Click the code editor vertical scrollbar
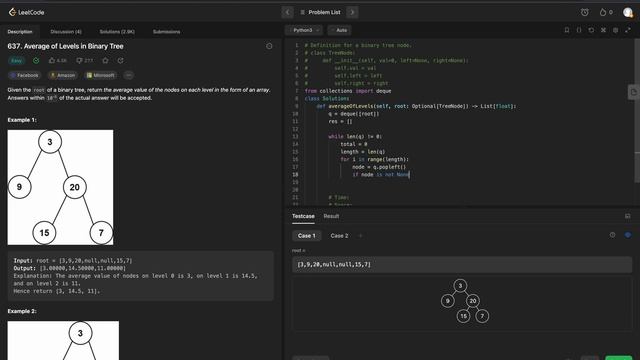Image resolution: width=640 pixels, height=360 pixels. pos(637,110)
